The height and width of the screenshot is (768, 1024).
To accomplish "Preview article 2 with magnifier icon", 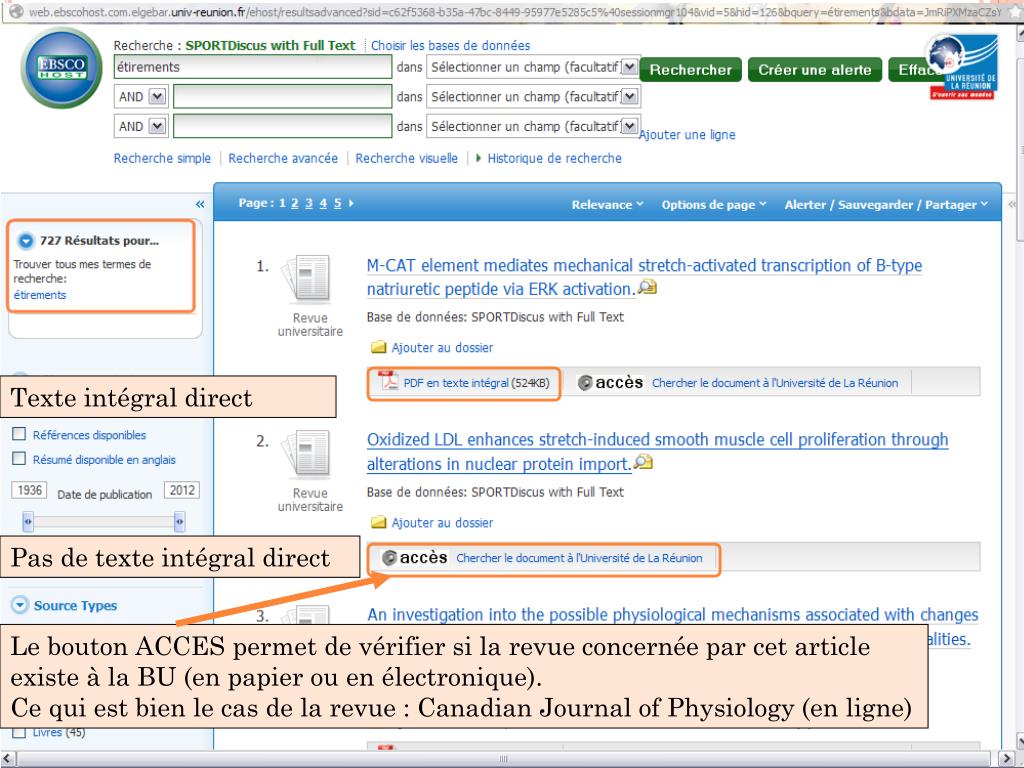I will pyautogui.click(x=643, y=462).
